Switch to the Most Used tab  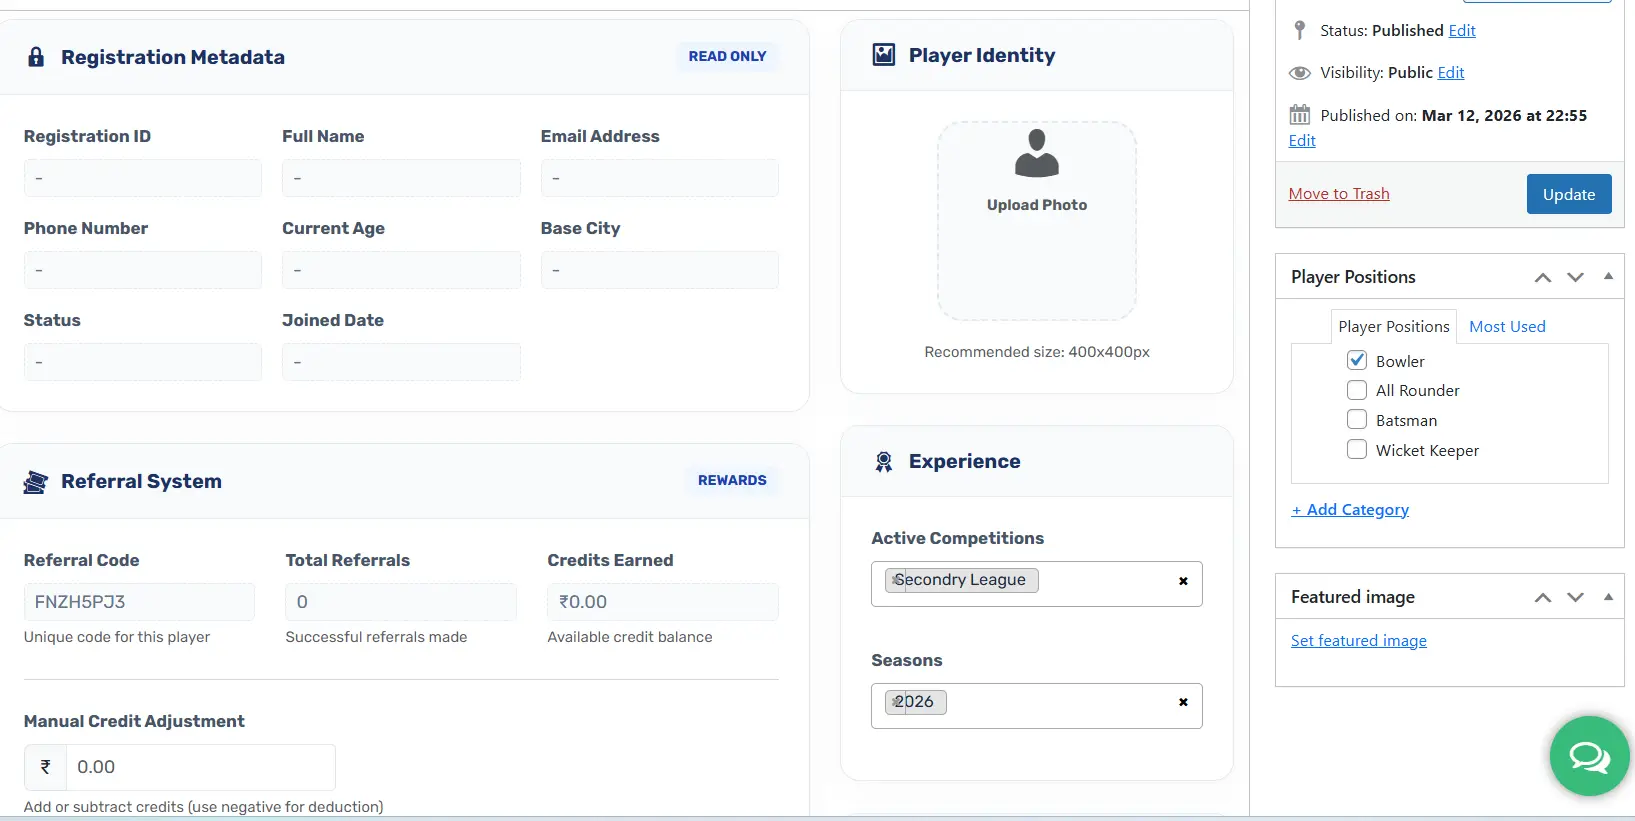coord(1506,327)
